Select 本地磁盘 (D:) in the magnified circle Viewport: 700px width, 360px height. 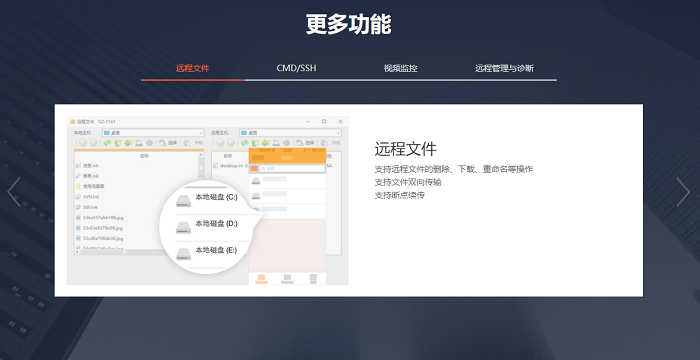216,224
